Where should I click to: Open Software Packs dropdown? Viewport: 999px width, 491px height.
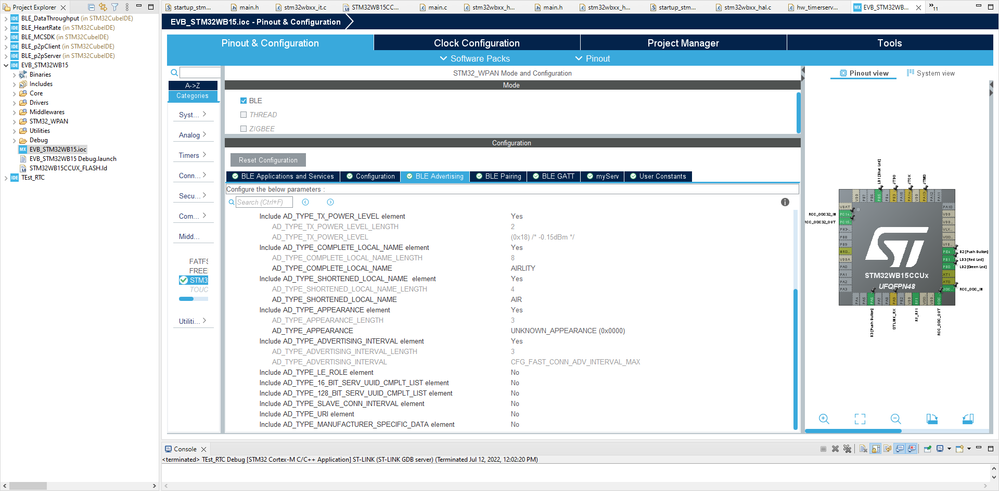pyautogui.click(x=475, y=58)
